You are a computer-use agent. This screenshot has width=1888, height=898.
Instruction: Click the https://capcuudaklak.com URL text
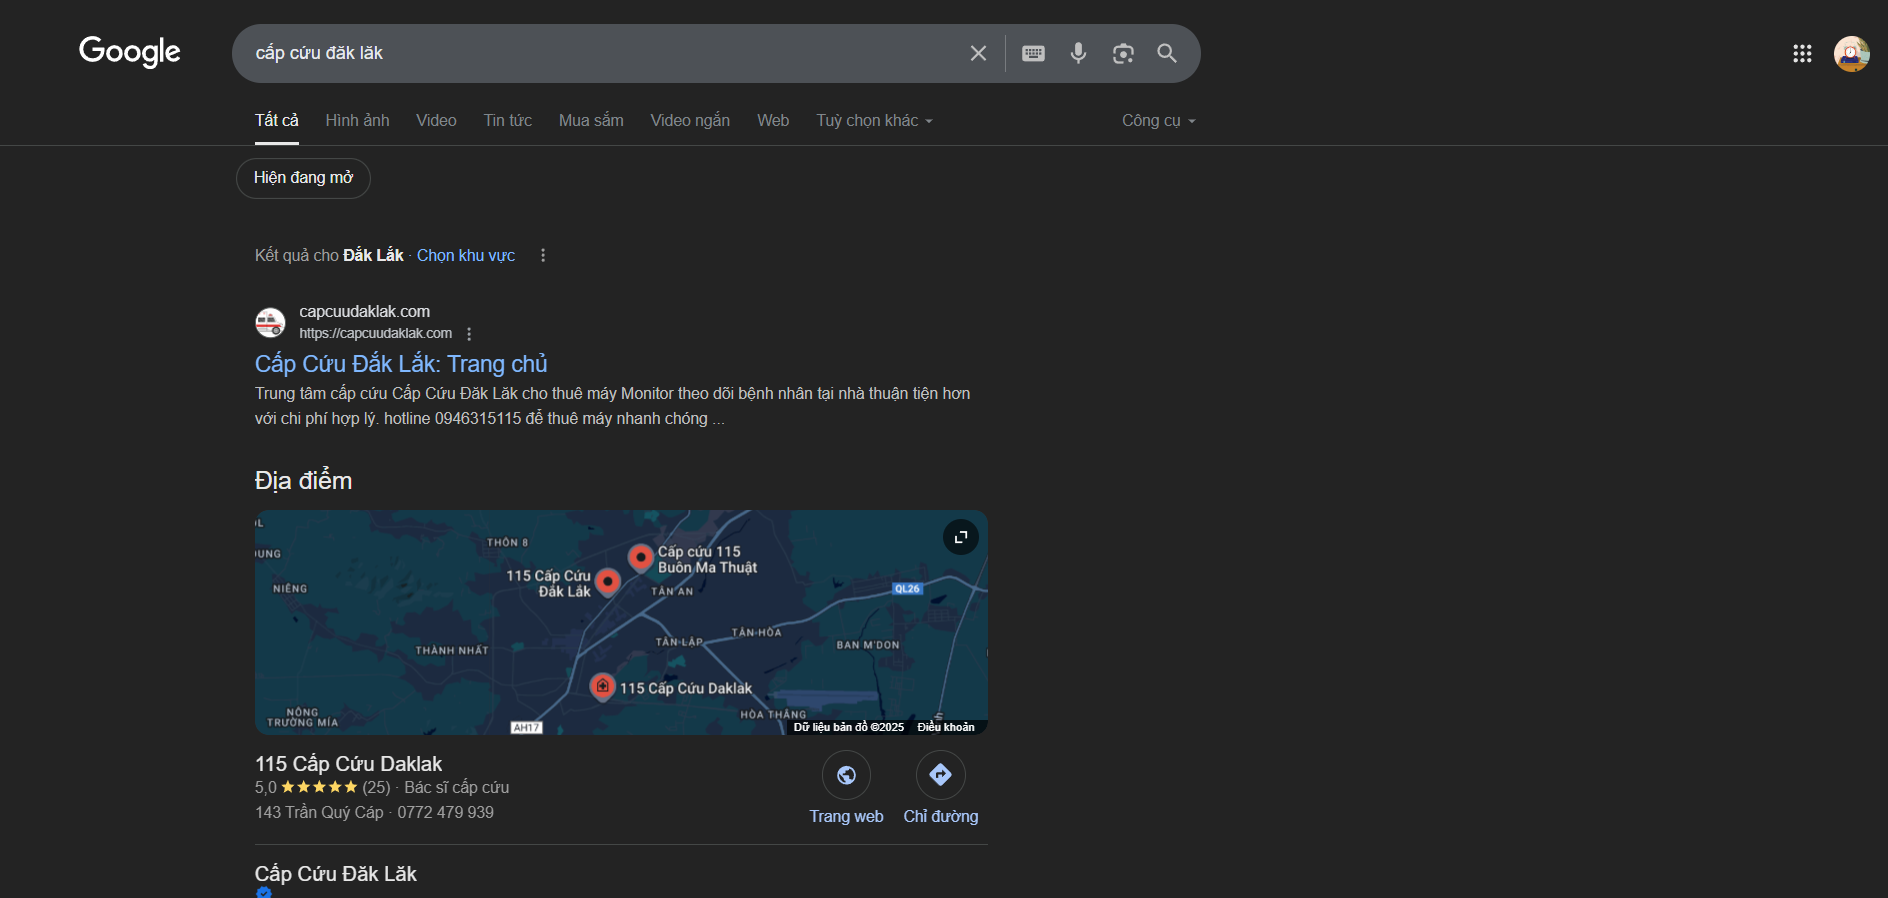[375, 334]
